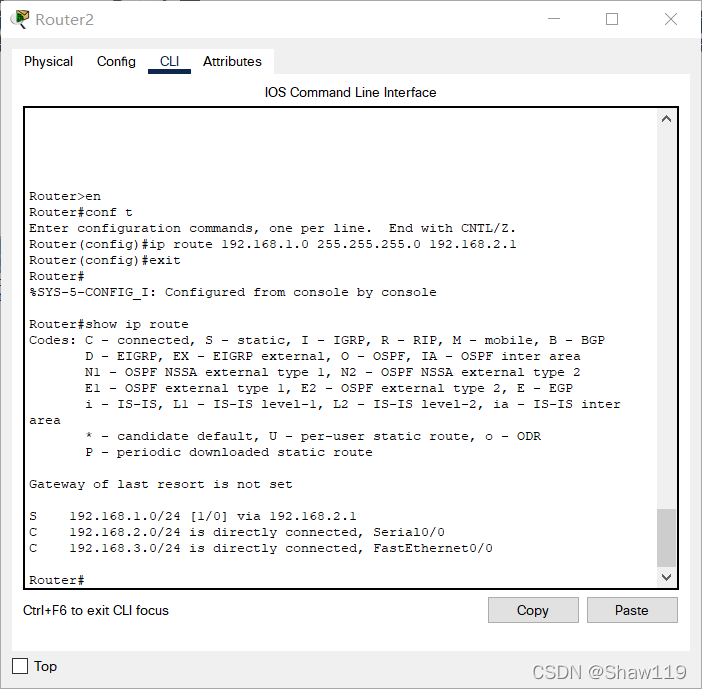Click the static route 192.168.1.0/24 entry
Screen dimensions: 702x689
(x=193, y=516)
